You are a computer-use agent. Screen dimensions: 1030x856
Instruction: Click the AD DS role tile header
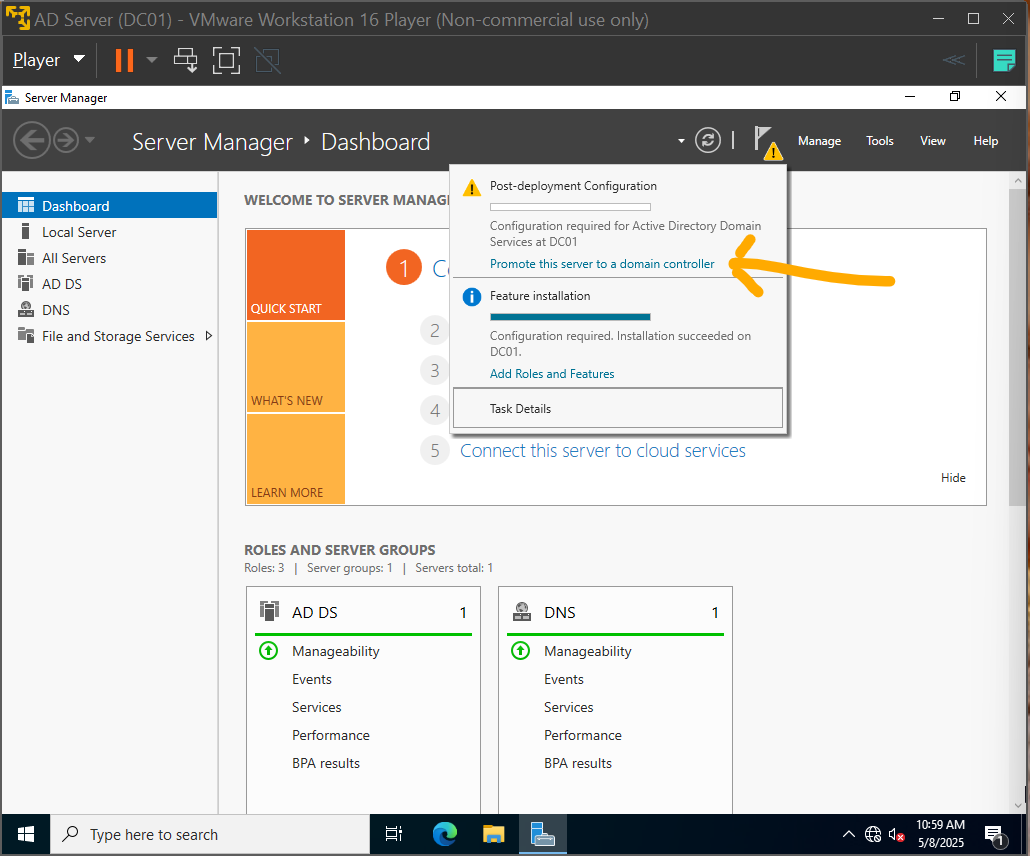pos(363,612)
